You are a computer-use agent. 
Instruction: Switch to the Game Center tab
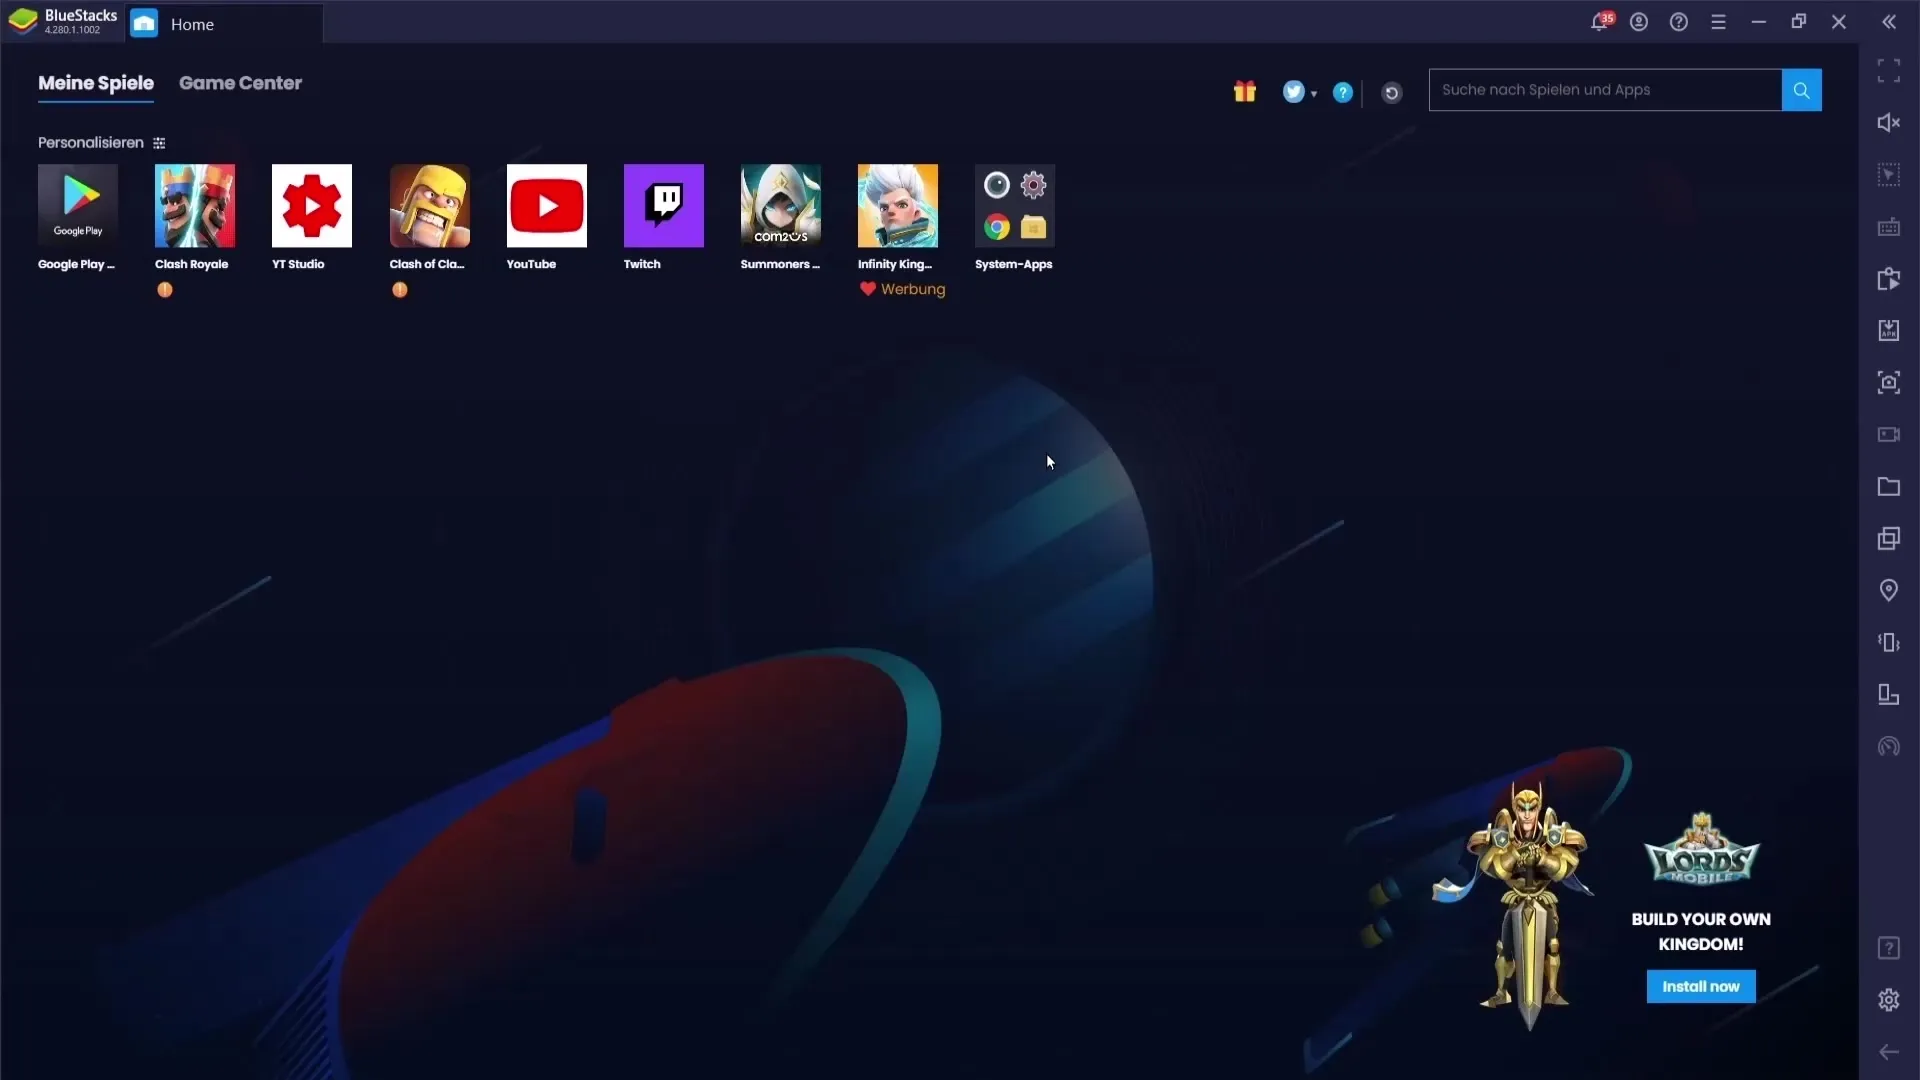pyautogui.click(x=240, y=83)
